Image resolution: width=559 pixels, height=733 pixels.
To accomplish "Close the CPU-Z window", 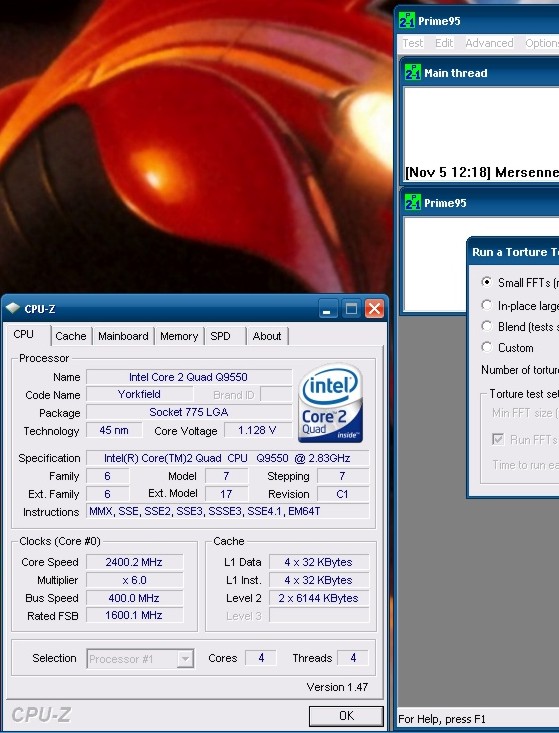I will pos(374,309).
